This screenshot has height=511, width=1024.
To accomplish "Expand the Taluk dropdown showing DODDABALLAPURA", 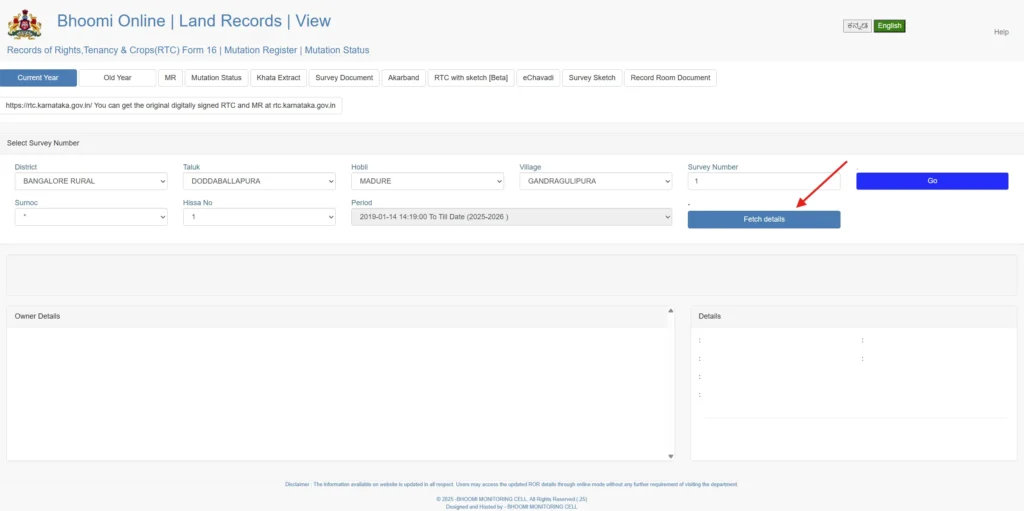I will (259, 182).
